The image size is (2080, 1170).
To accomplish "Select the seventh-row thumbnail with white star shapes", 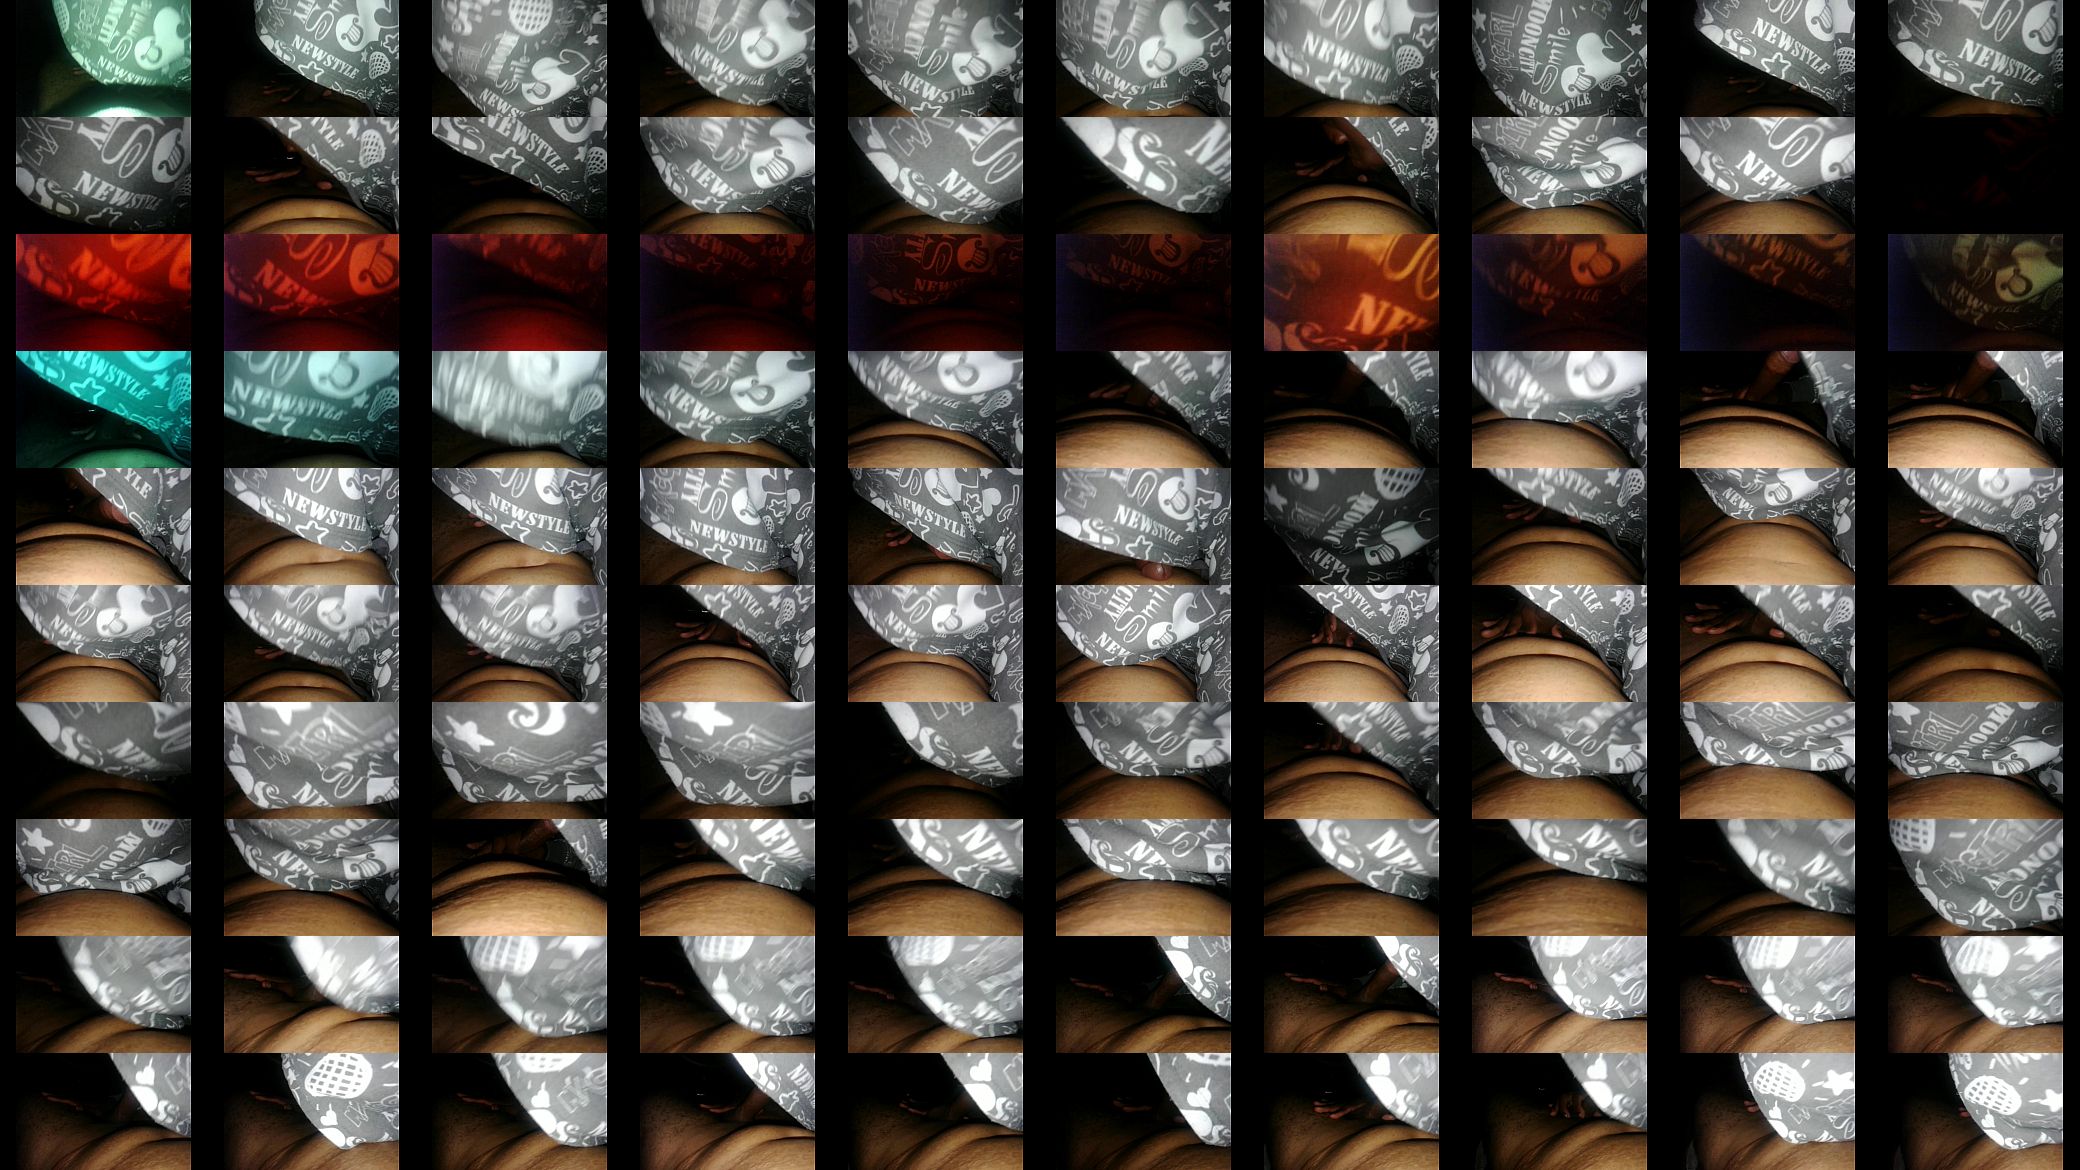I will click(519, 760).
